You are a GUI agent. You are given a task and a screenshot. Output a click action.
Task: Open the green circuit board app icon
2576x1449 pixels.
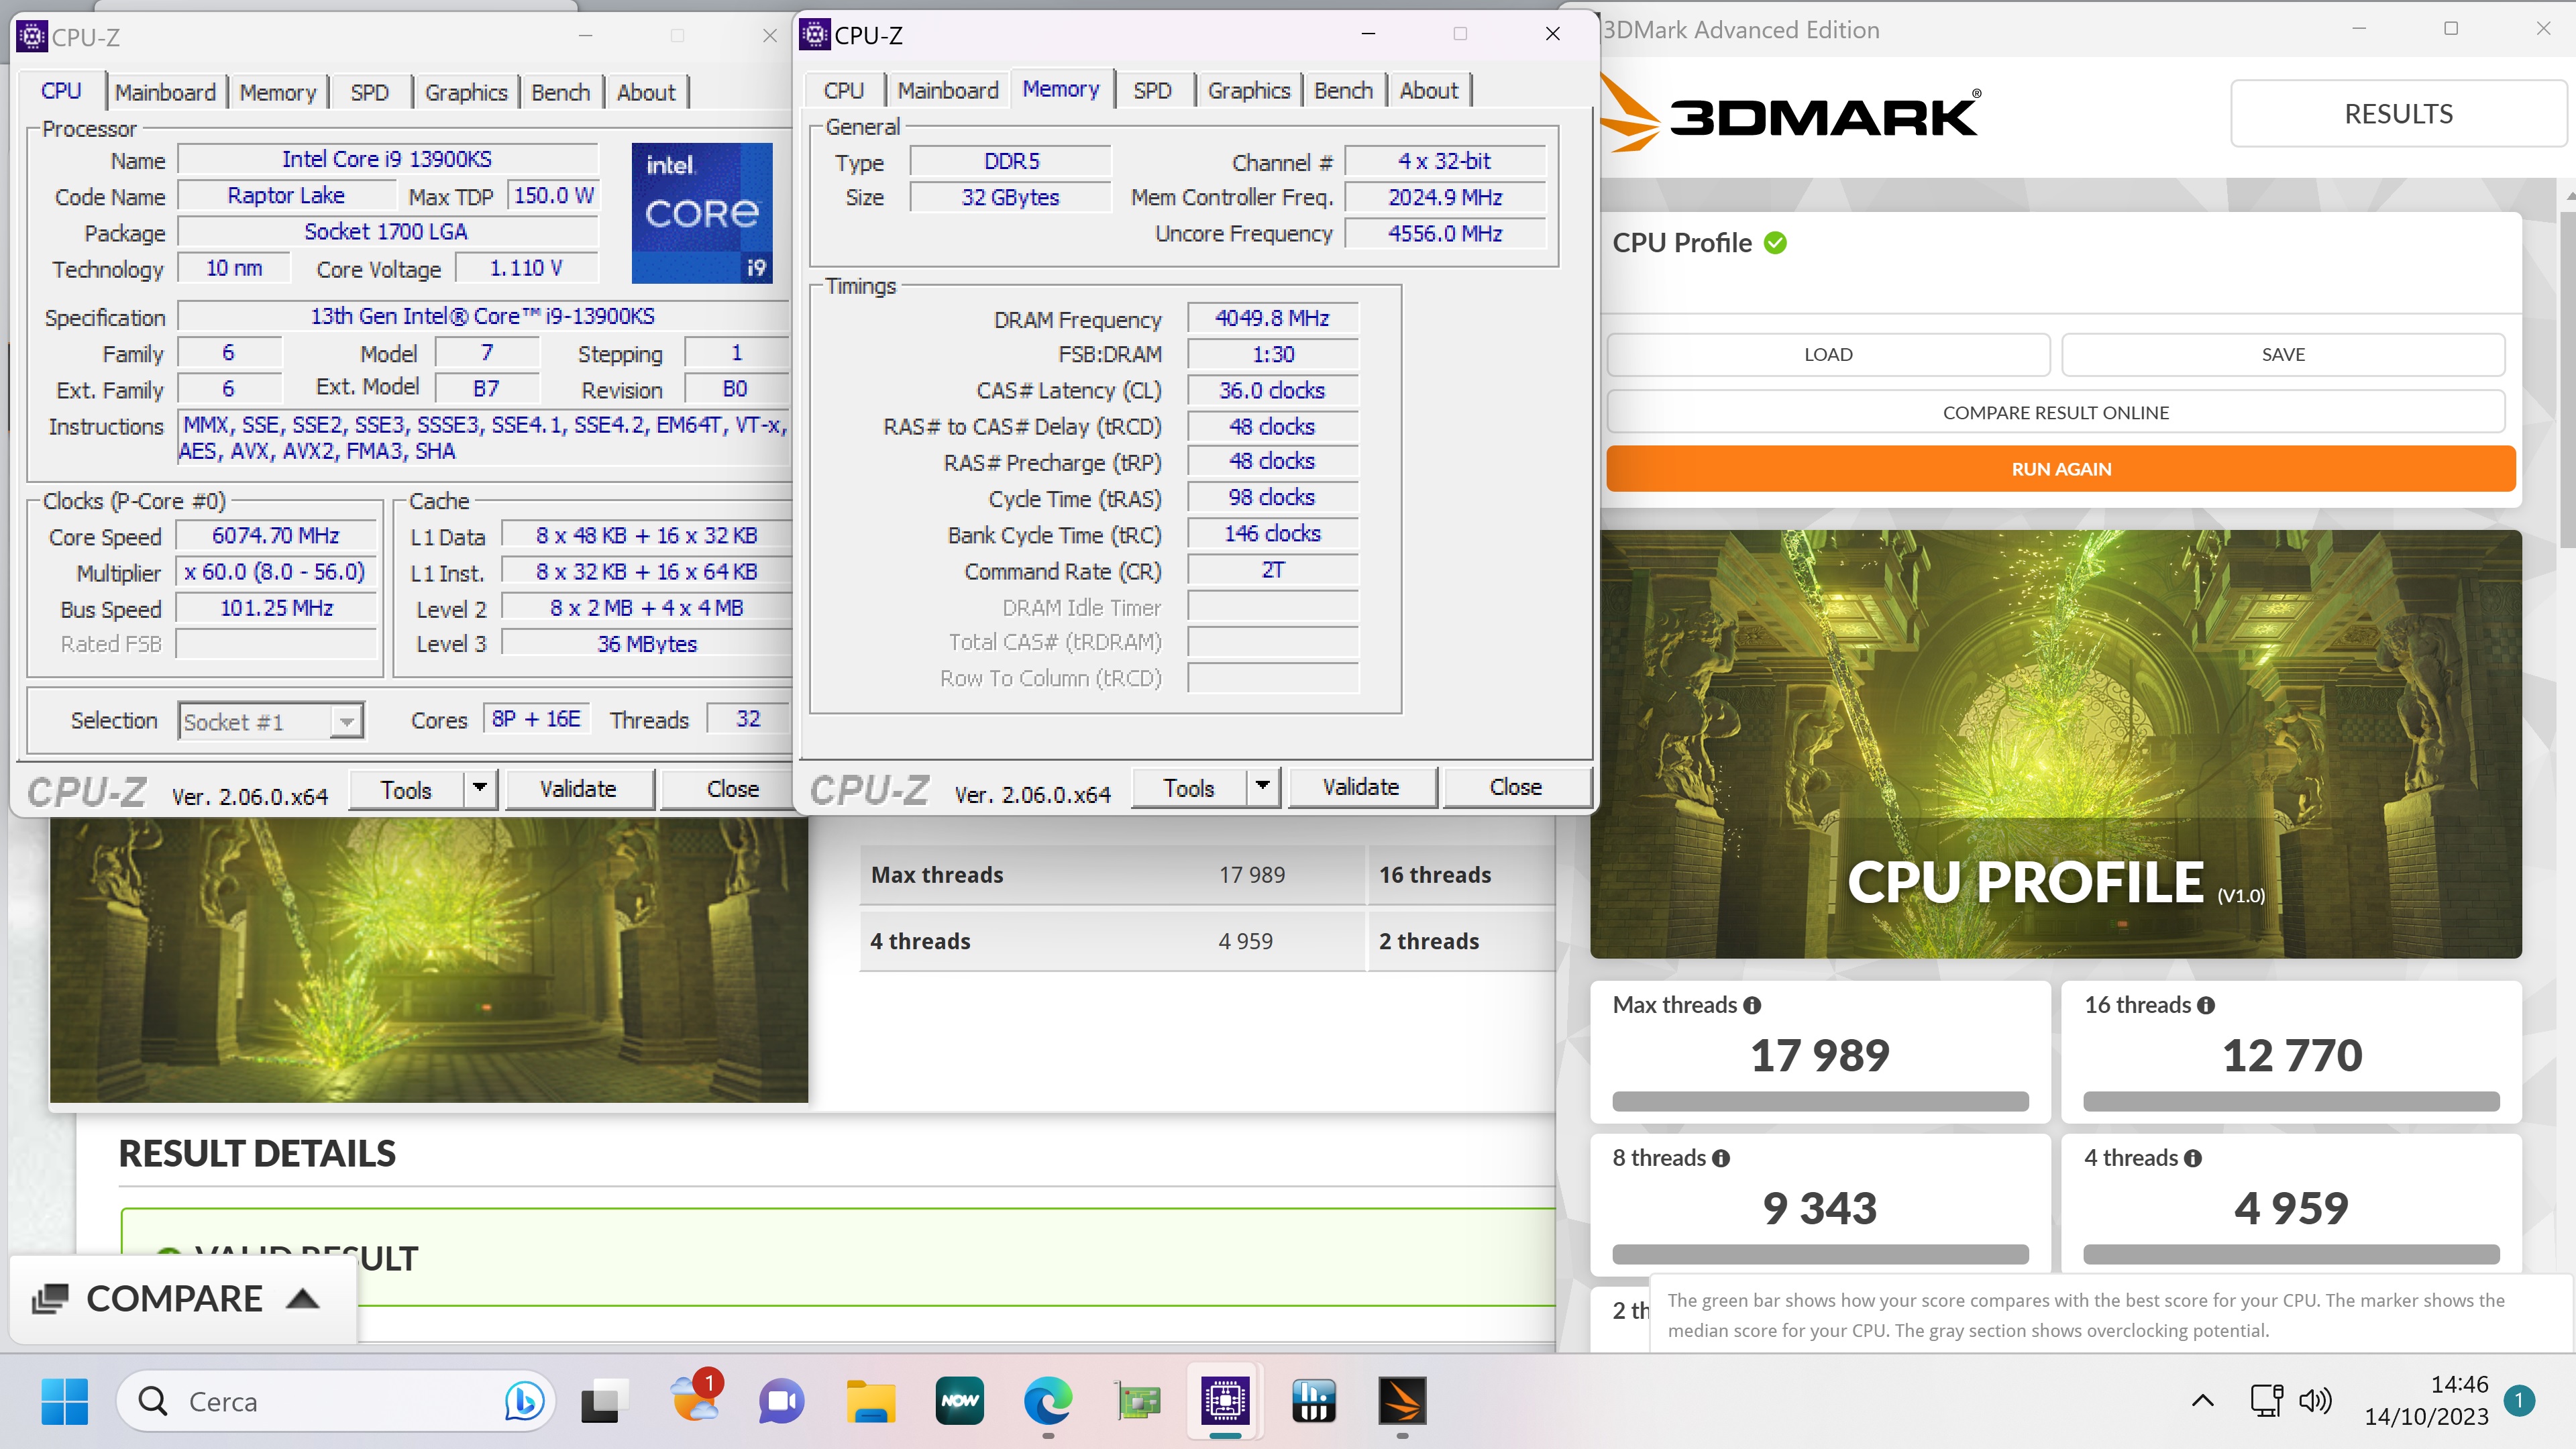coord(1137,1401)
